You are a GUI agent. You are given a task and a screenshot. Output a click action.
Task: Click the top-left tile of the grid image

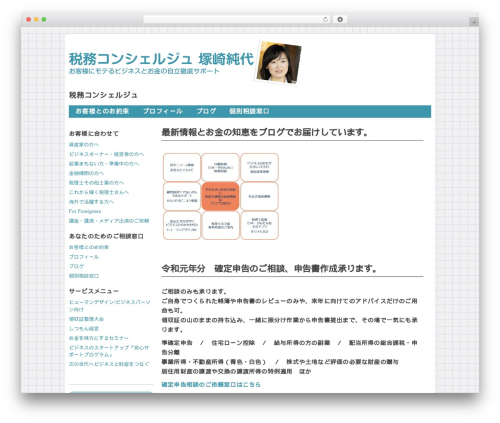[x=182, y=167]
